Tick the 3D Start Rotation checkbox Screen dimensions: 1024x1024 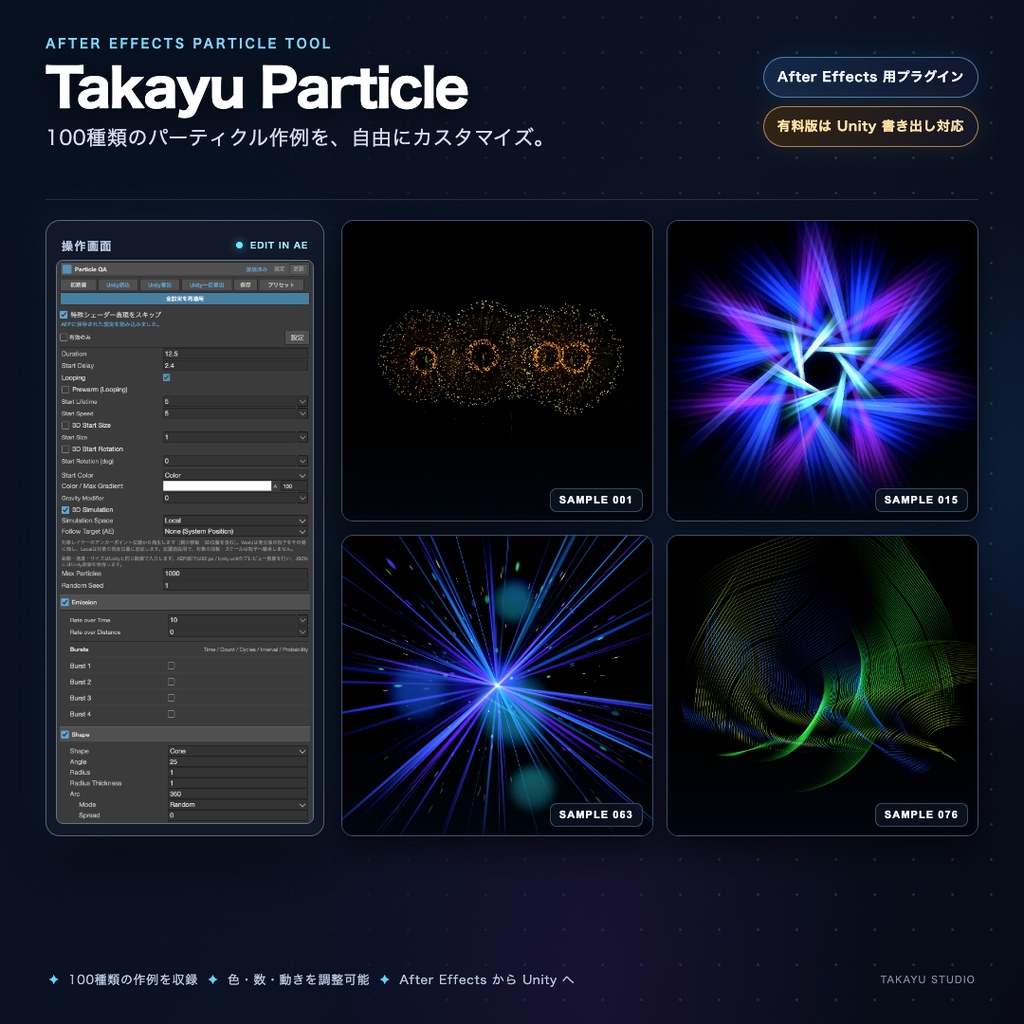(65, 449)
